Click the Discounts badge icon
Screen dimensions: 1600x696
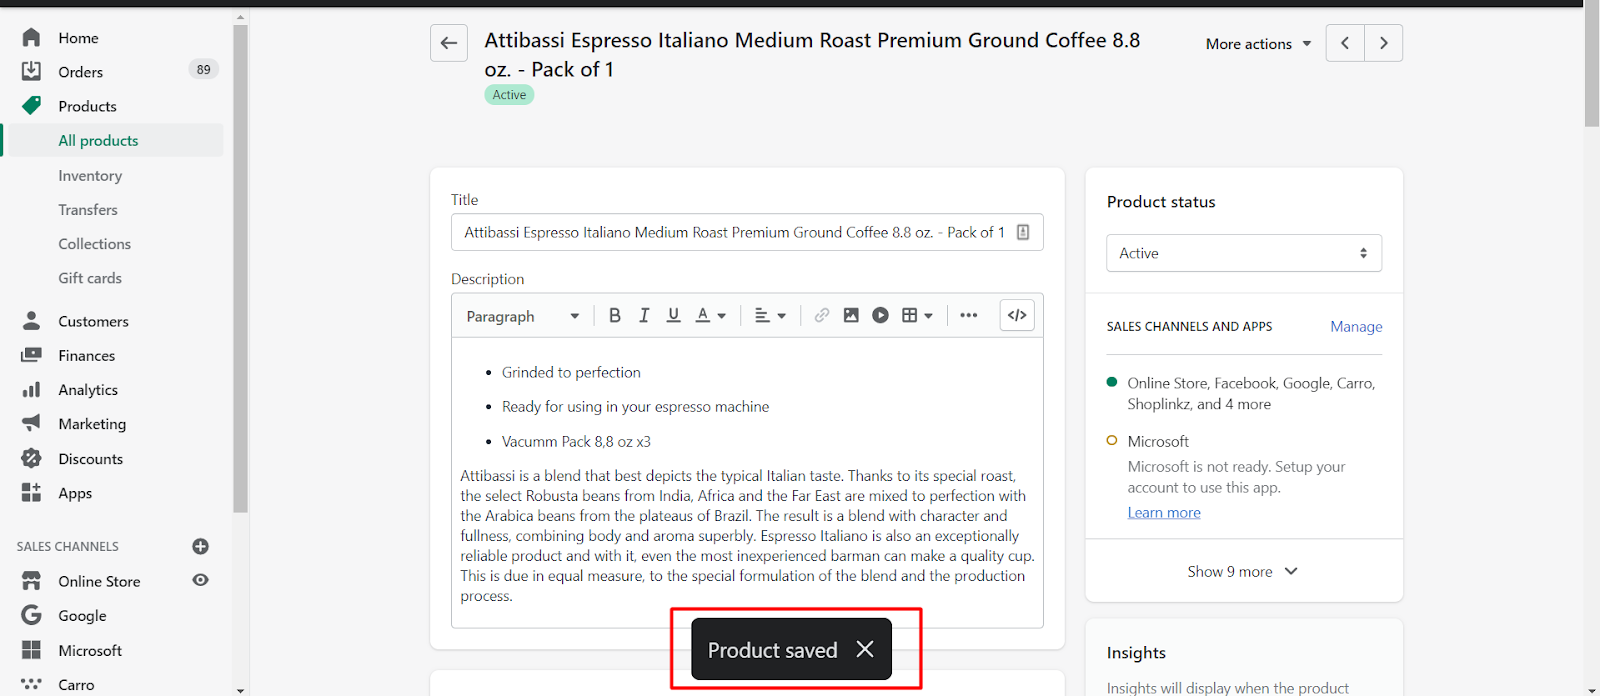point(31,458)
